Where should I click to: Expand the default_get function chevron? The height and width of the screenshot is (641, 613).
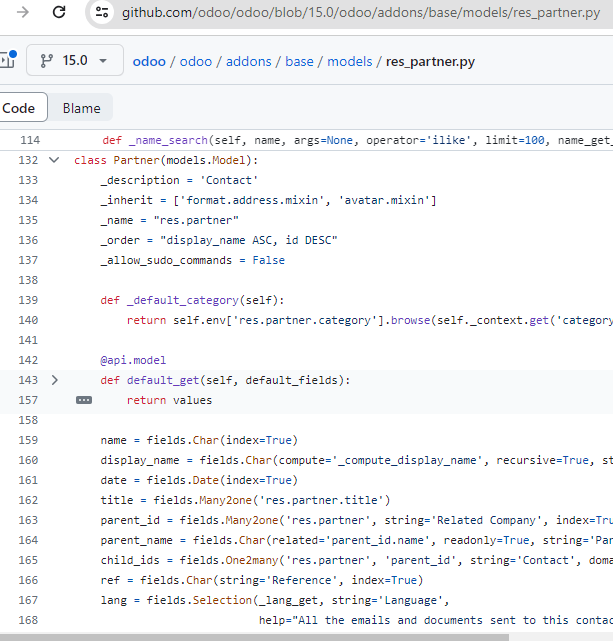coord(54,380)
